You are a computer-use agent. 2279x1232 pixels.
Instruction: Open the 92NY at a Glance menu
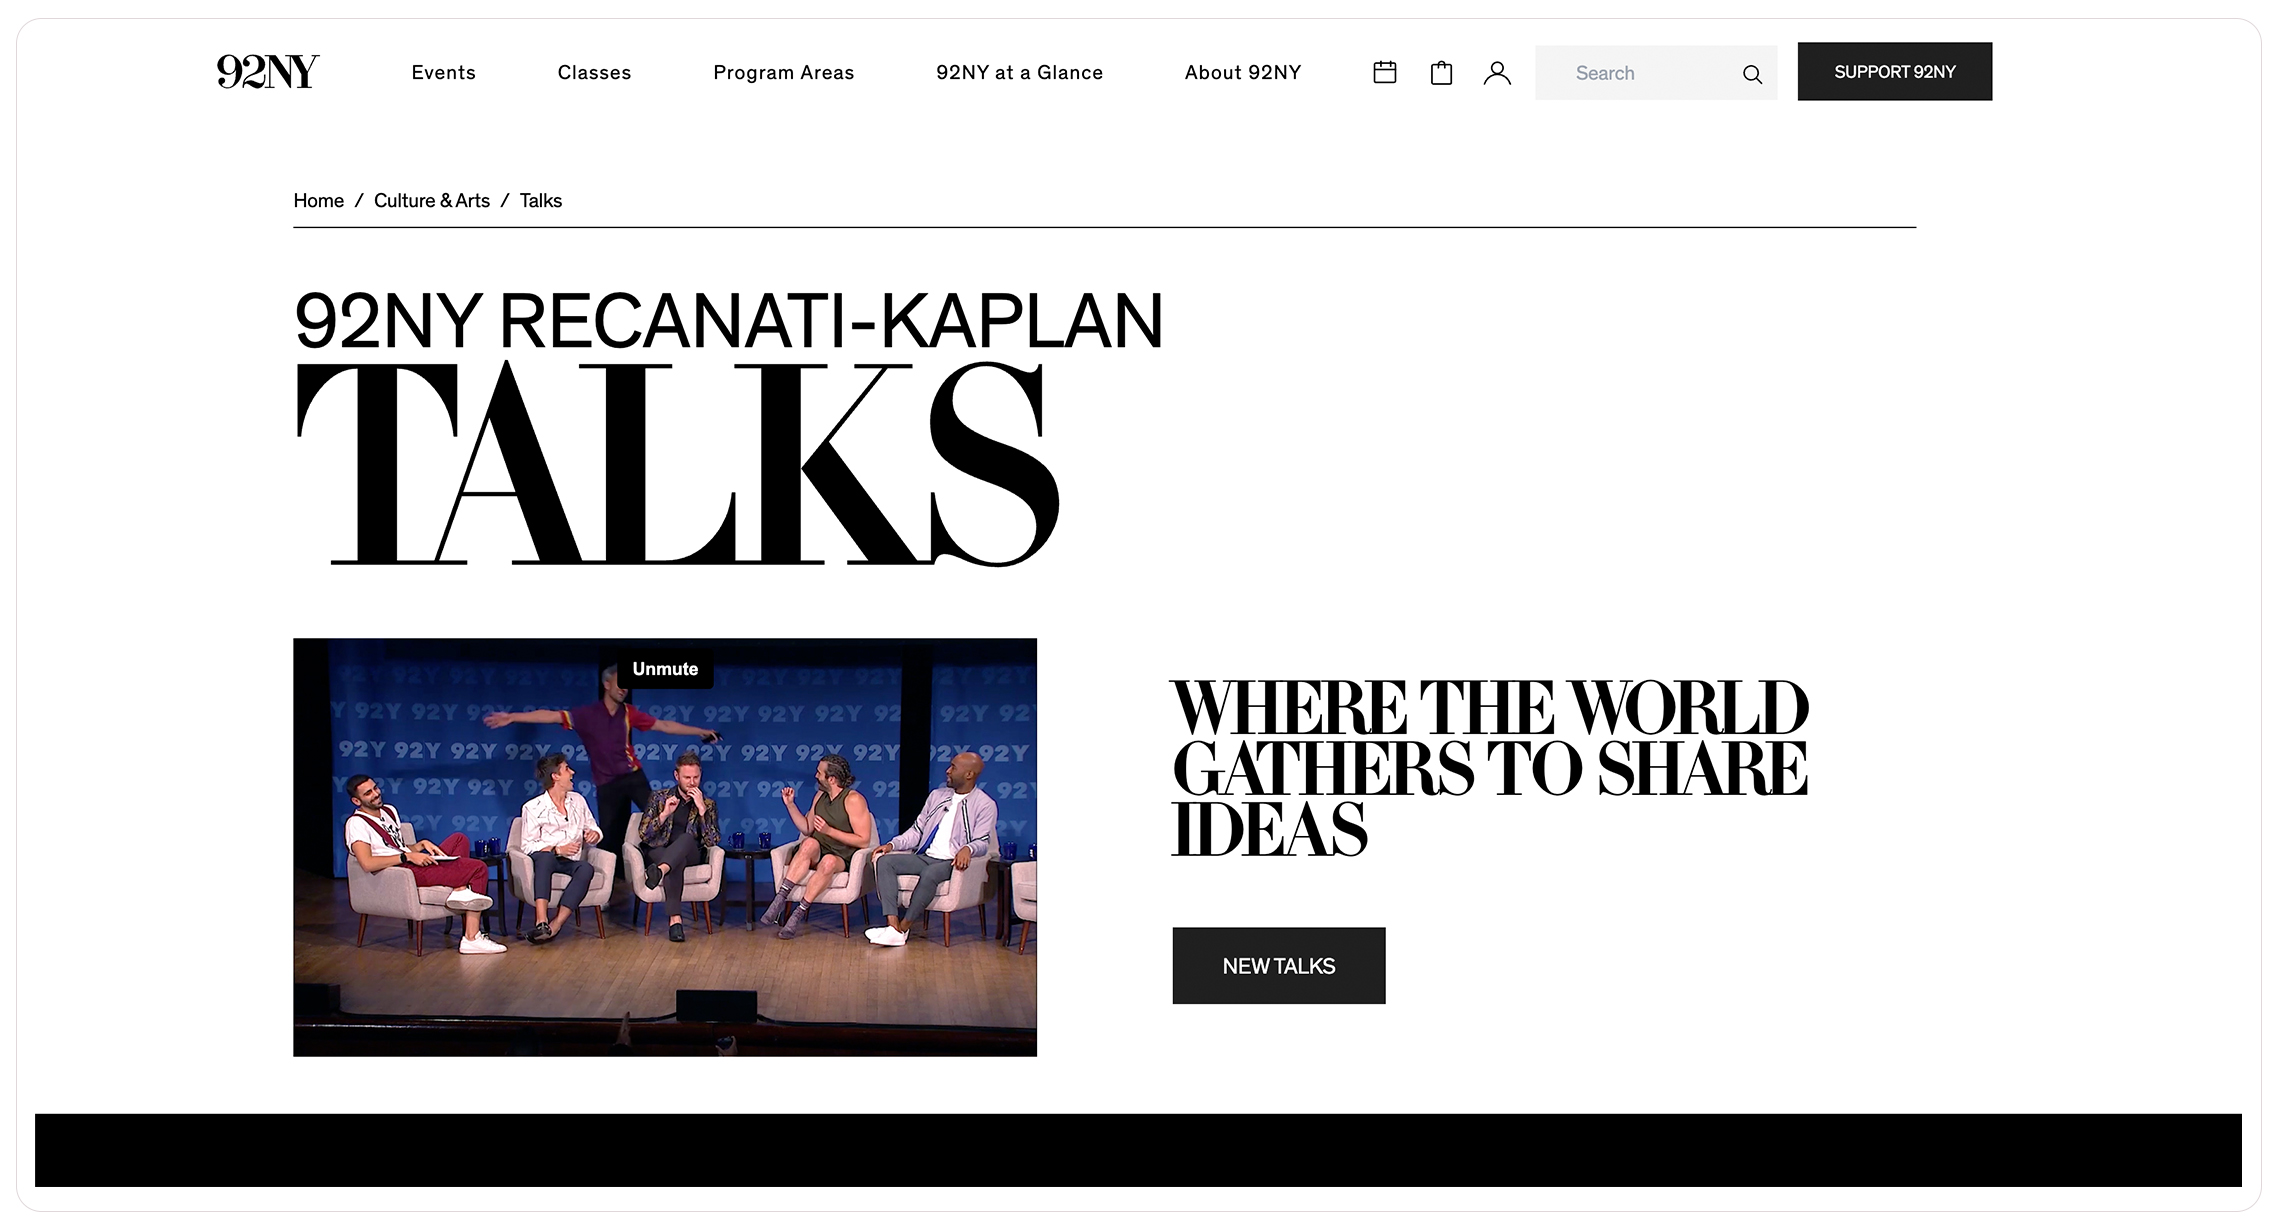[x=1019, y=72]
